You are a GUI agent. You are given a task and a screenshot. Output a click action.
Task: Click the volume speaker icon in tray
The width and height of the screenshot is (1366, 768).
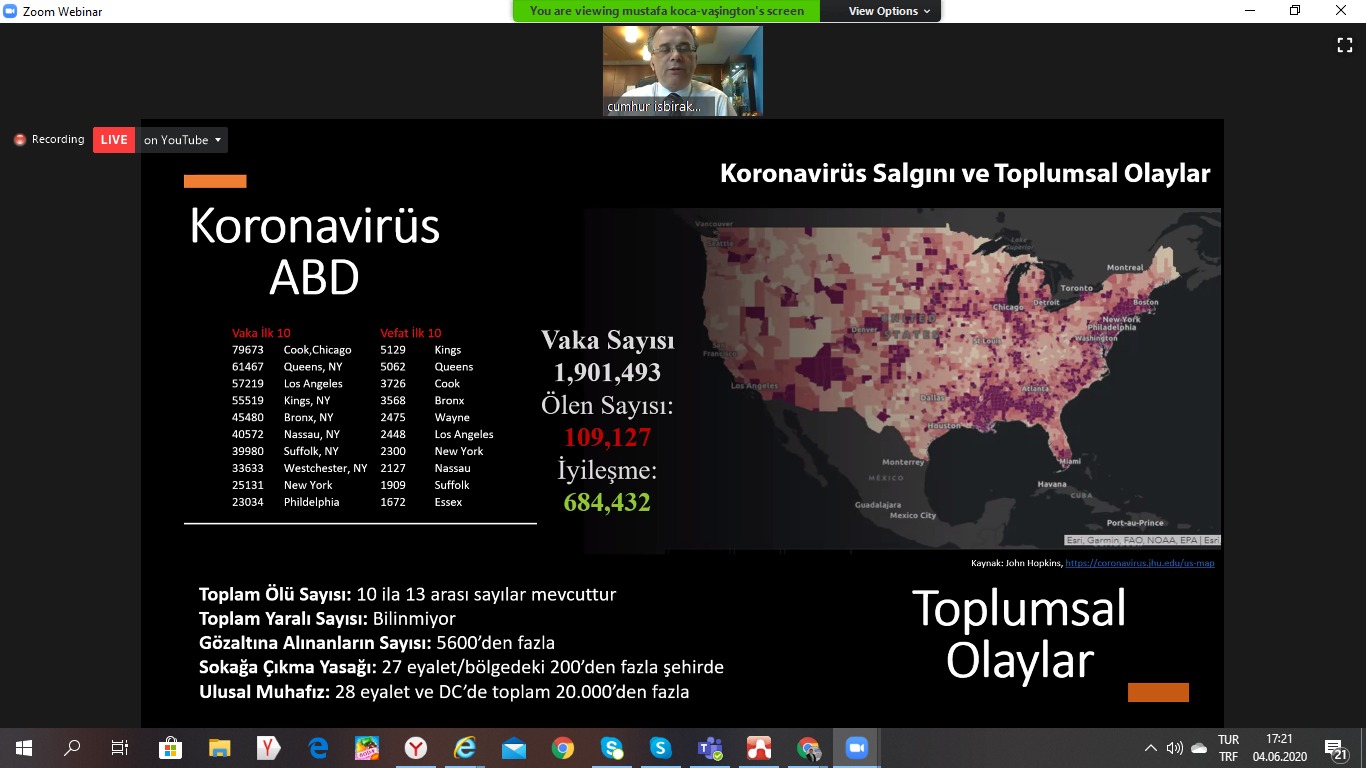click(x=1175, y=748)
